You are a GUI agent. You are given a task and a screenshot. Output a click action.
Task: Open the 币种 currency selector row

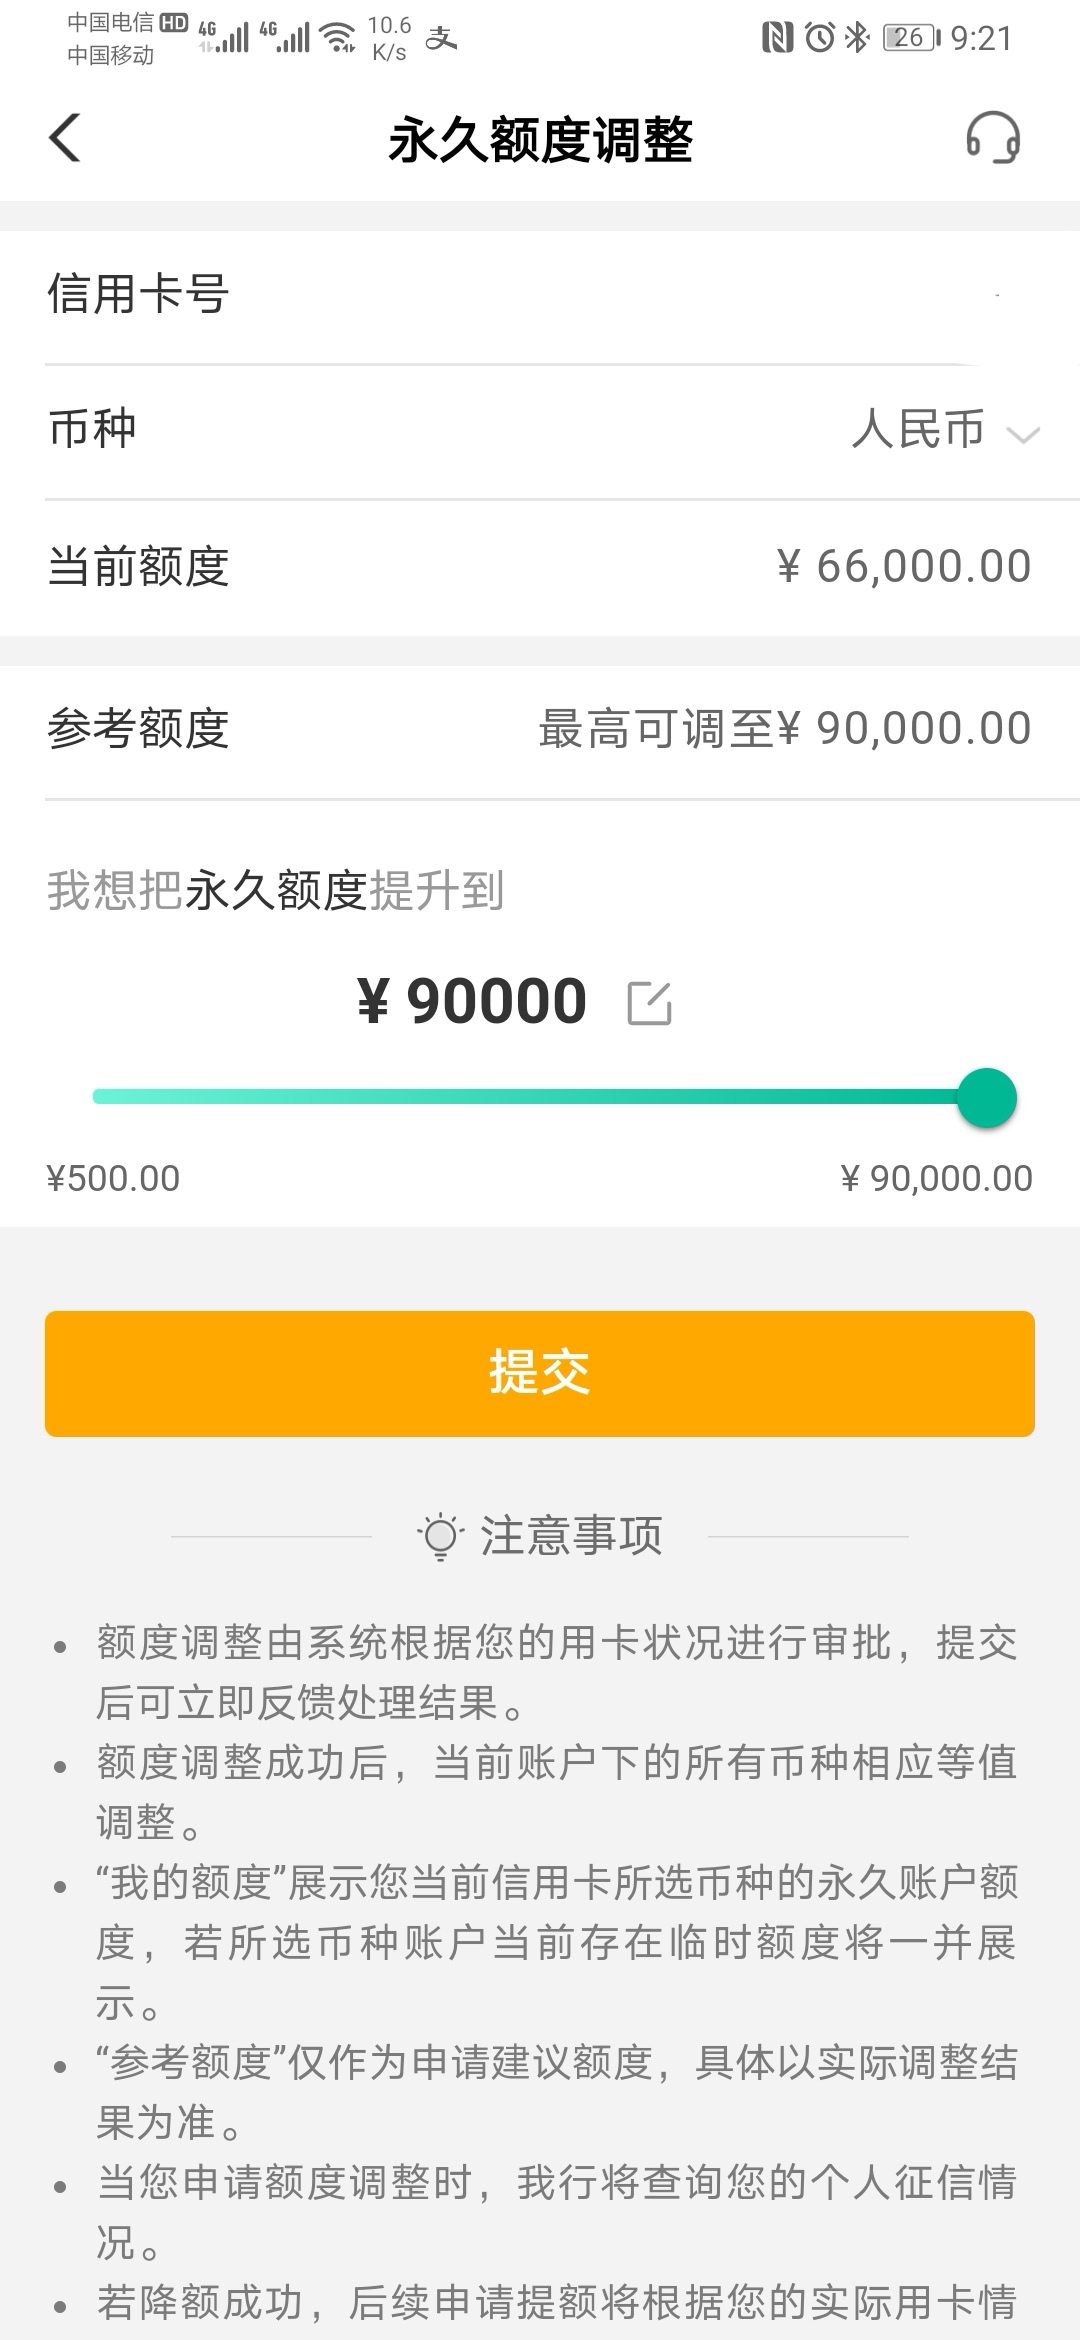tap(540, 431)
